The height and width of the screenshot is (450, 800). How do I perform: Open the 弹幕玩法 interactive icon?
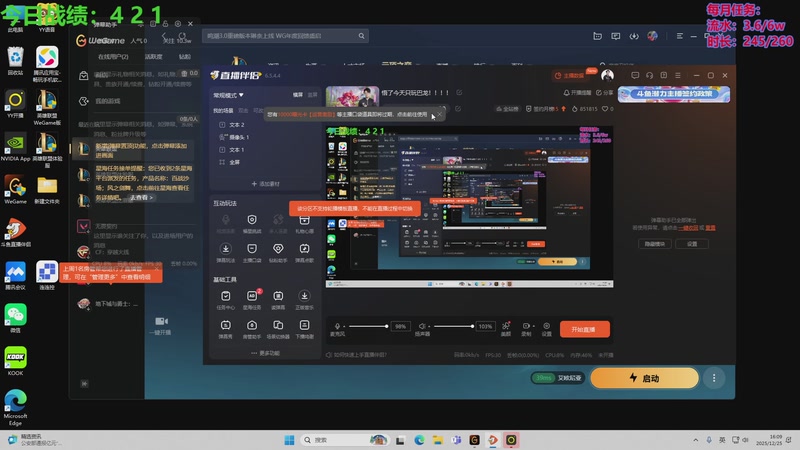[x=226, y=252]
